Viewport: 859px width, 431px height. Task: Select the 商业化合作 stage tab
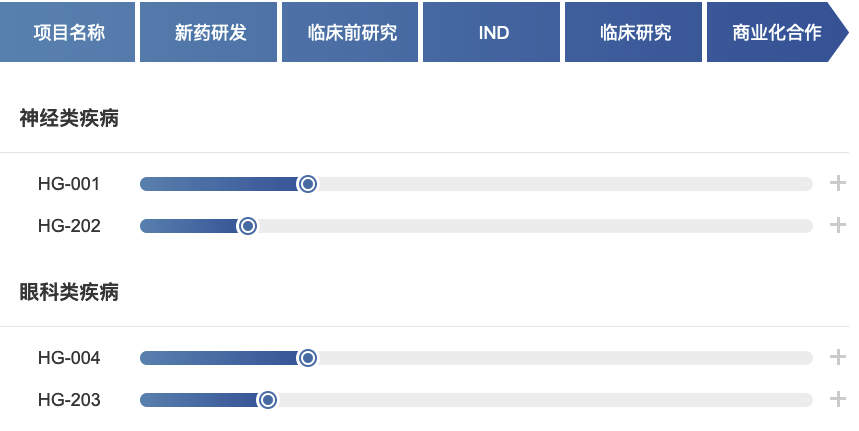(x=777, y=32)
